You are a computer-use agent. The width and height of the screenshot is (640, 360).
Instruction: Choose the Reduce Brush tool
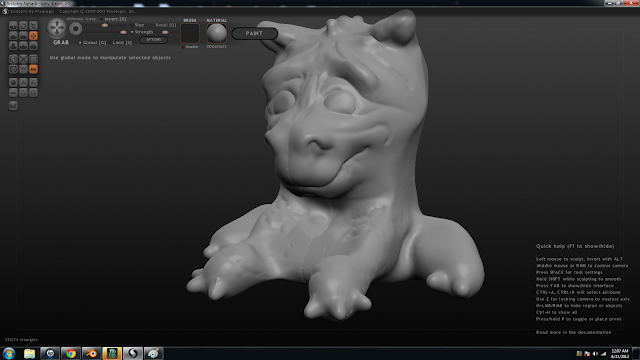pyautogui.click(x=13, y=59)
